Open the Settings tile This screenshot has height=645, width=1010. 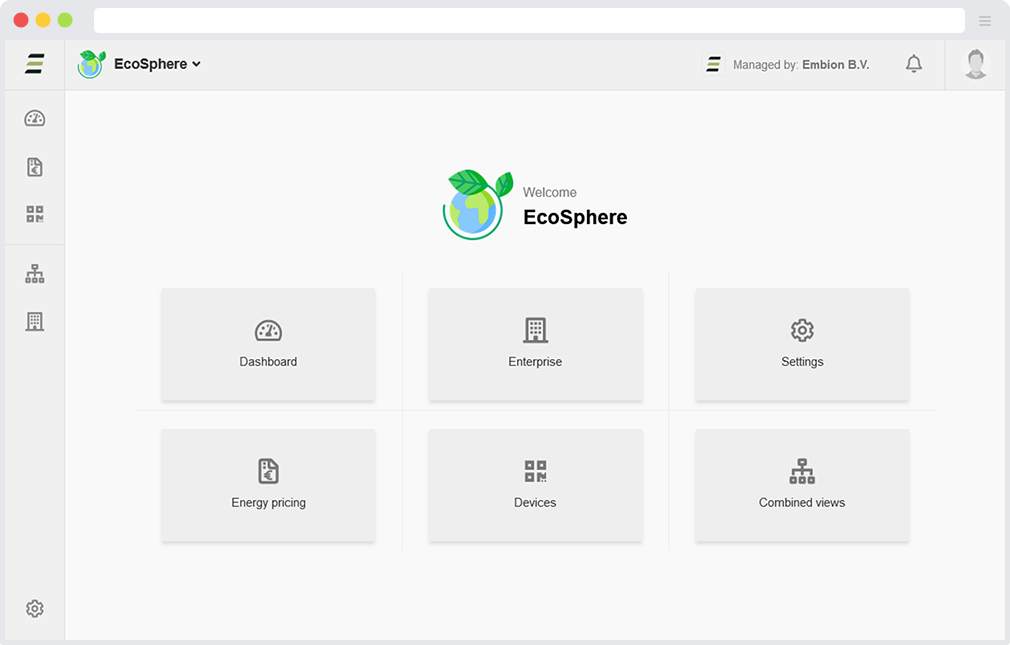pos(802,344)
